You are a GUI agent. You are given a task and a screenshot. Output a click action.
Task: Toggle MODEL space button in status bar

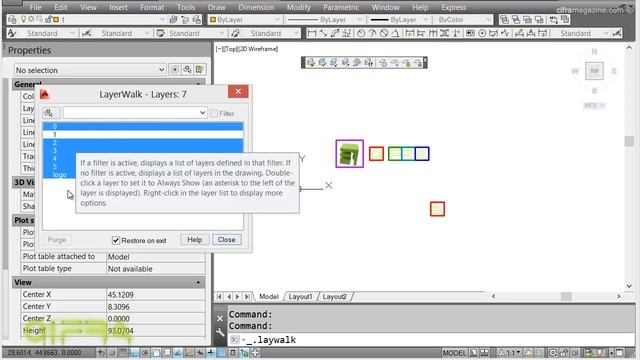pos(454,353)
